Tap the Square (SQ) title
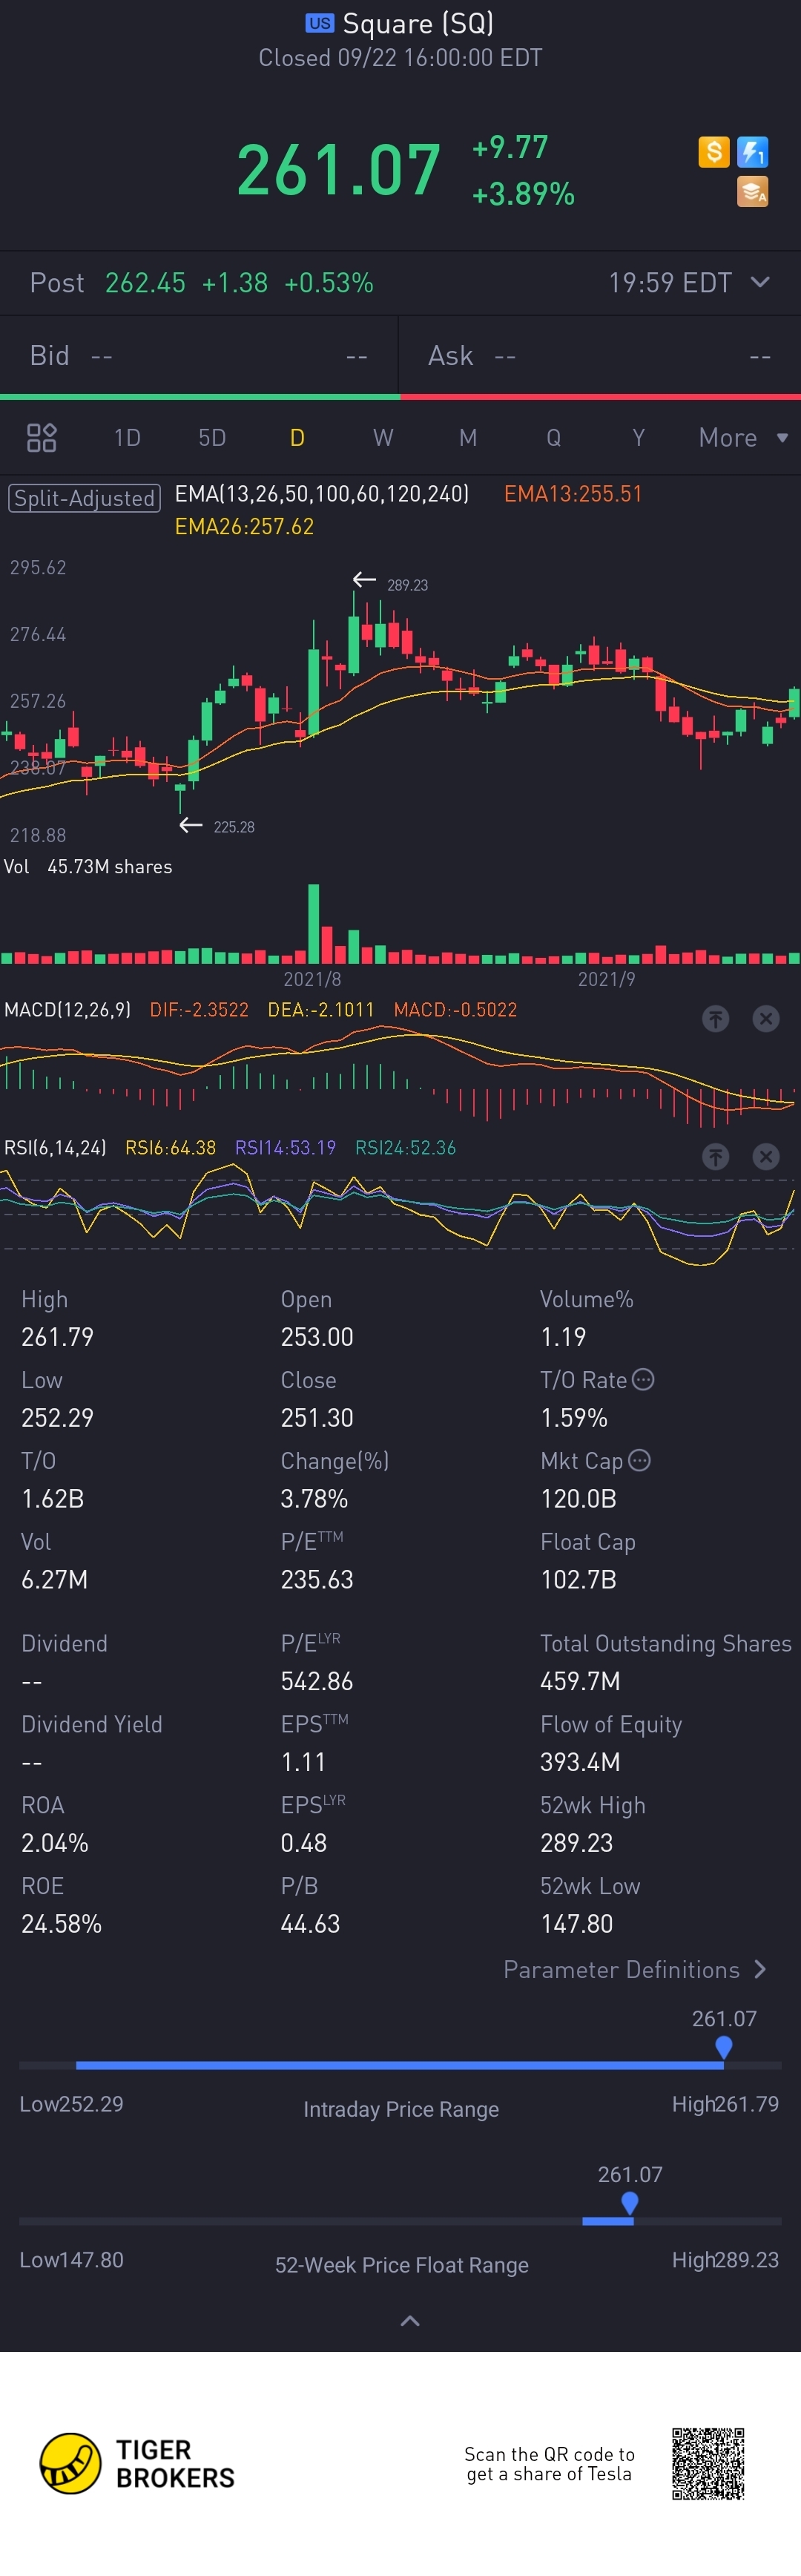The image size is (801, 2576). [418, 23]
